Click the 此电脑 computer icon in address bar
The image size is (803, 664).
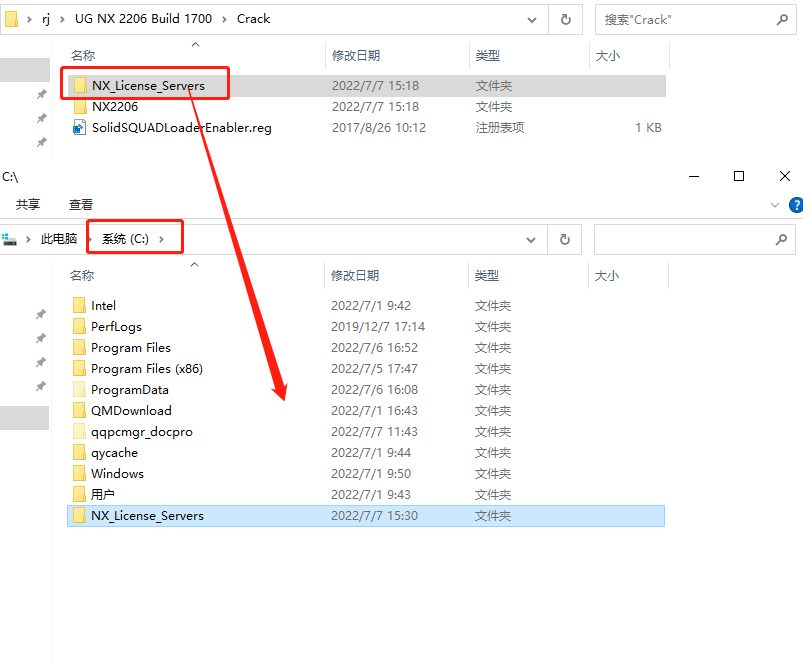[x=10, y=238]
